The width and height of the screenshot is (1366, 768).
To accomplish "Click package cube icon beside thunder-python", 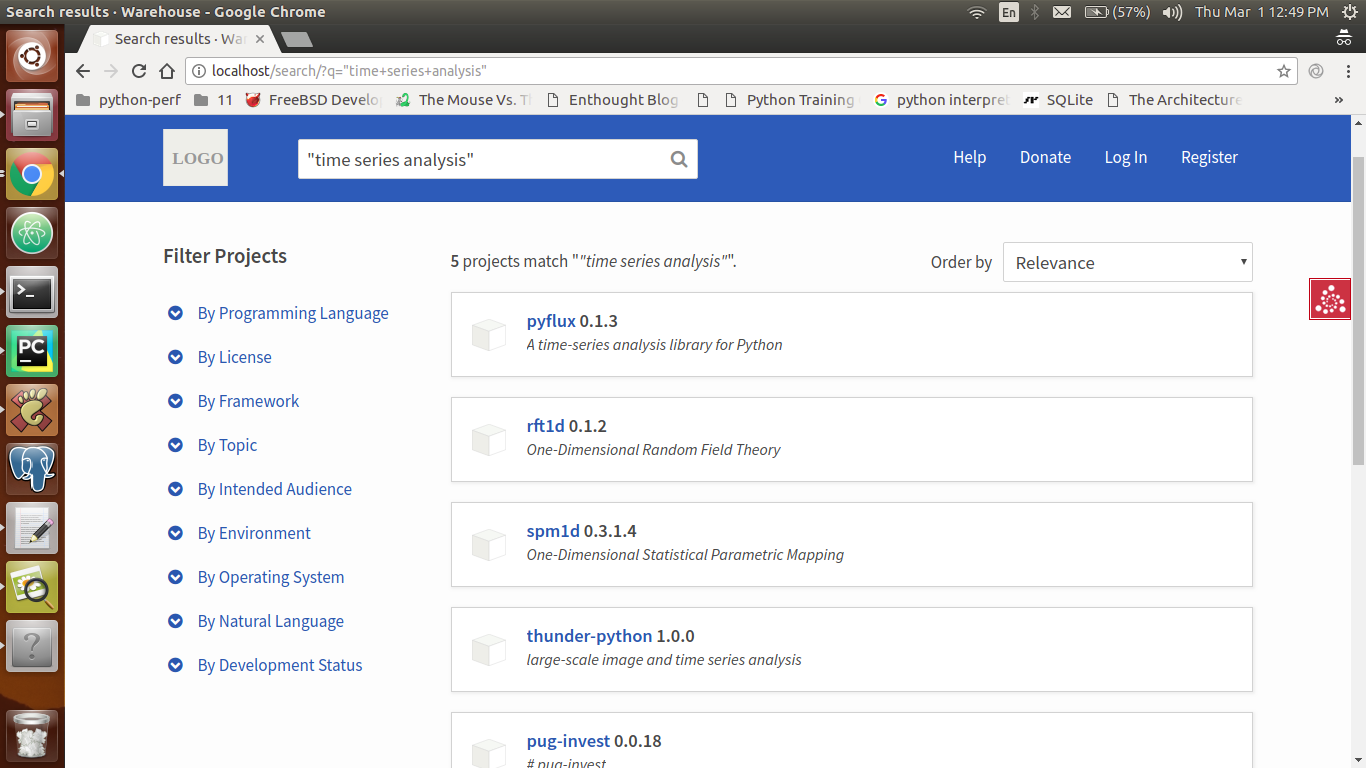I will 489,649.
